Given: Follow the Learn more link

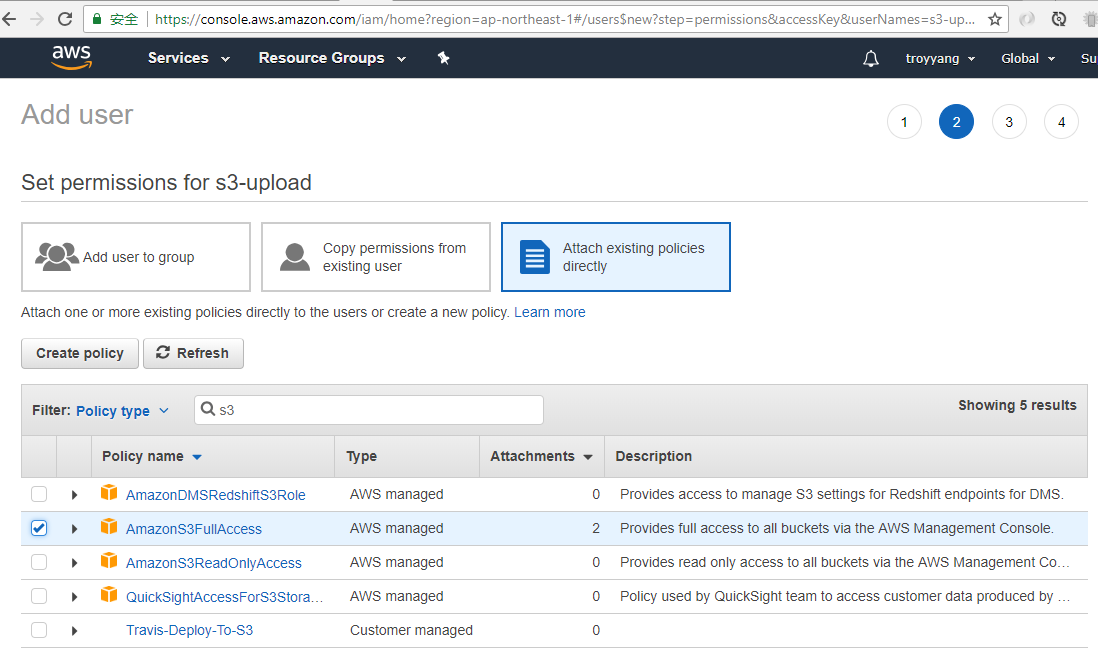Looking at the screenshot, I should [549, 312].
